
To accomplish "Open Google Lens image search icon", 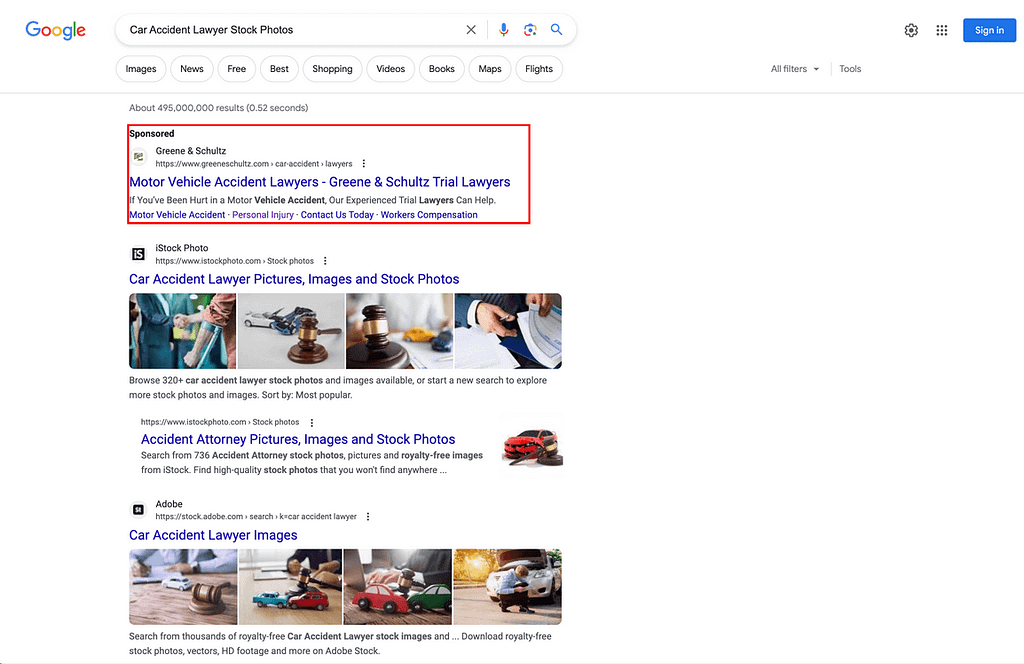I will click(530, 29).
